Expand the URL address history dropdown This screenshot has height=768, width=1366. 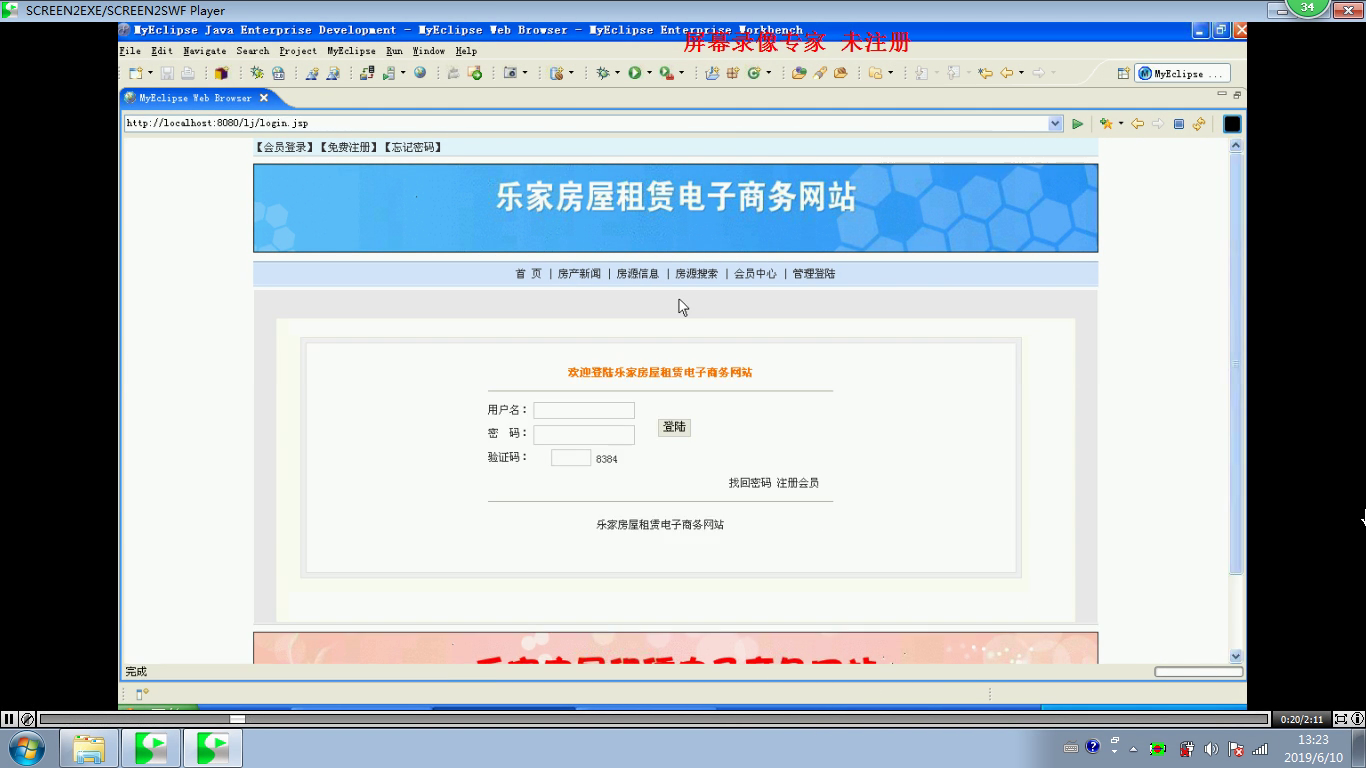[1055, 123]
